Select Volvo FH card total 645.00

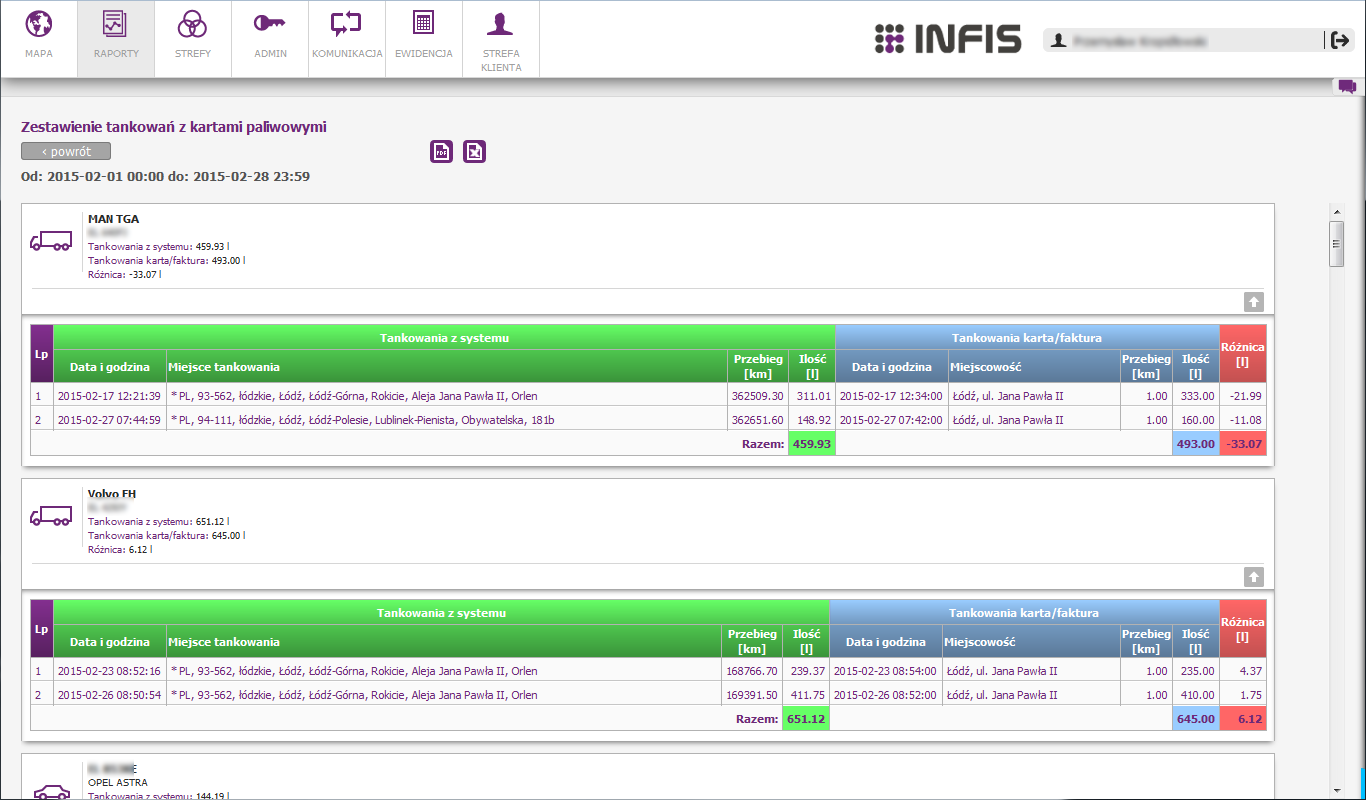[1196, 719]
